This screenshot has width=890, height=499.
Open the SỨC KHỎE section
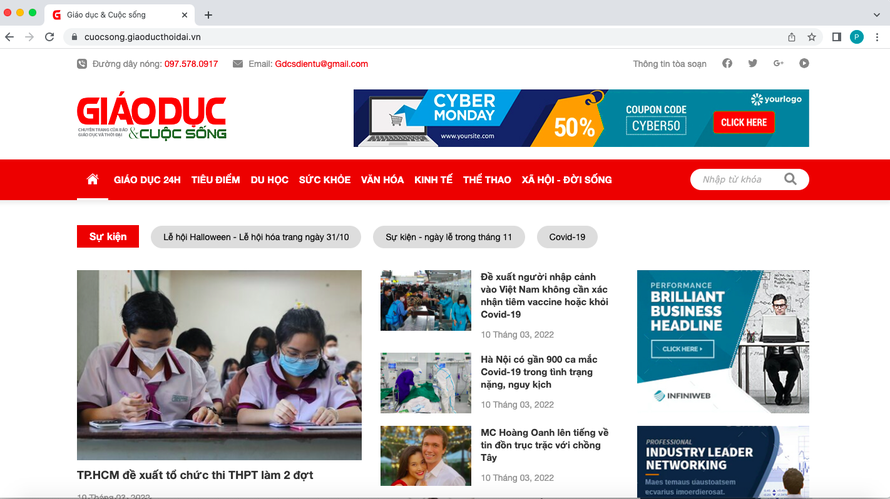coord(324,180)
